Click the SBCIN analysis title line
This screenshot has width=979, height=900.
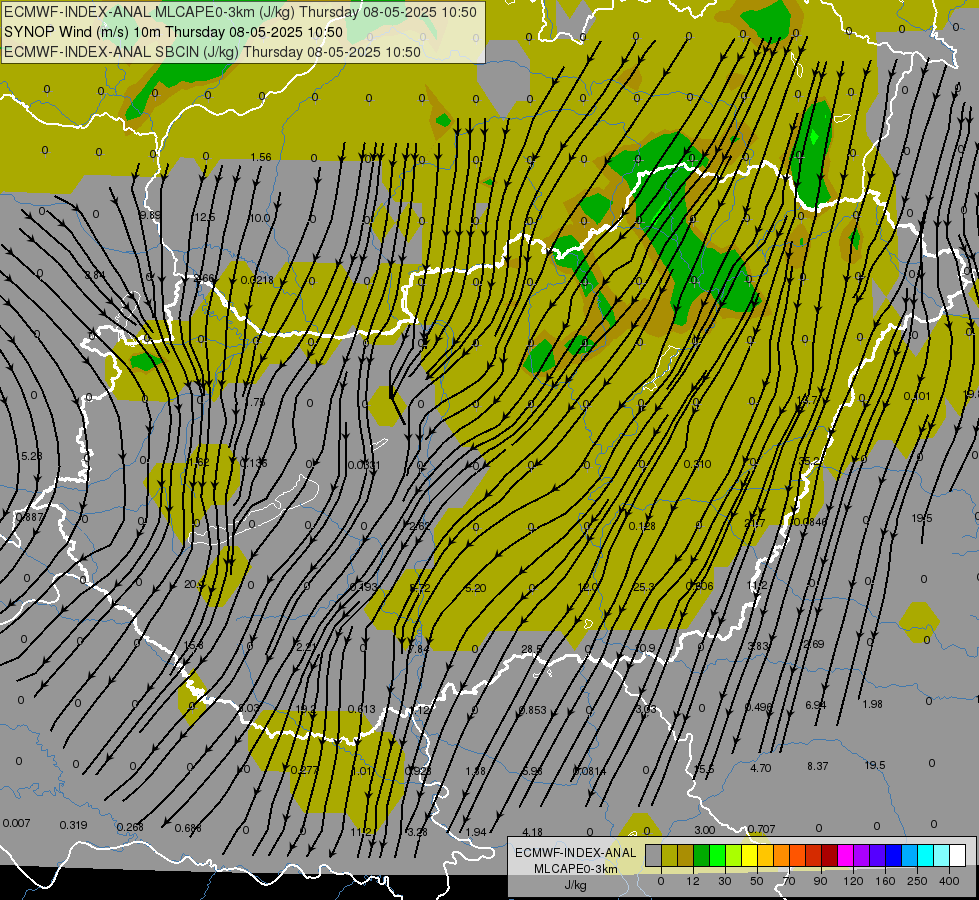pyautogui.click(x=212, y=52)
